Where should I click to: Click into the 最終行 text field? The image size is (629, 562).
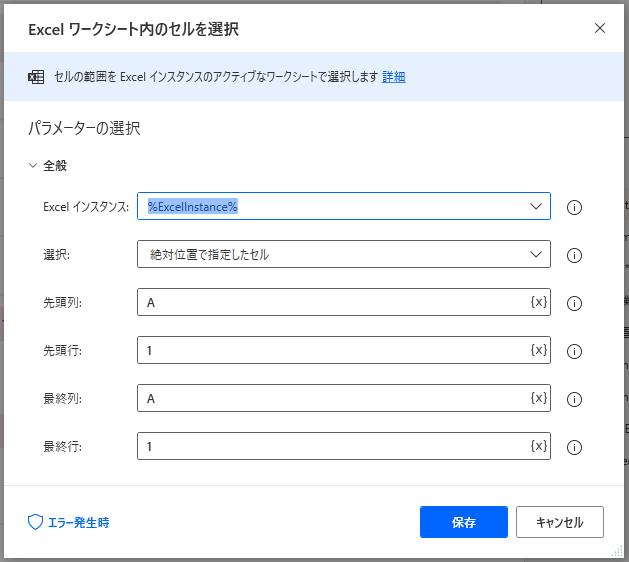330,446
